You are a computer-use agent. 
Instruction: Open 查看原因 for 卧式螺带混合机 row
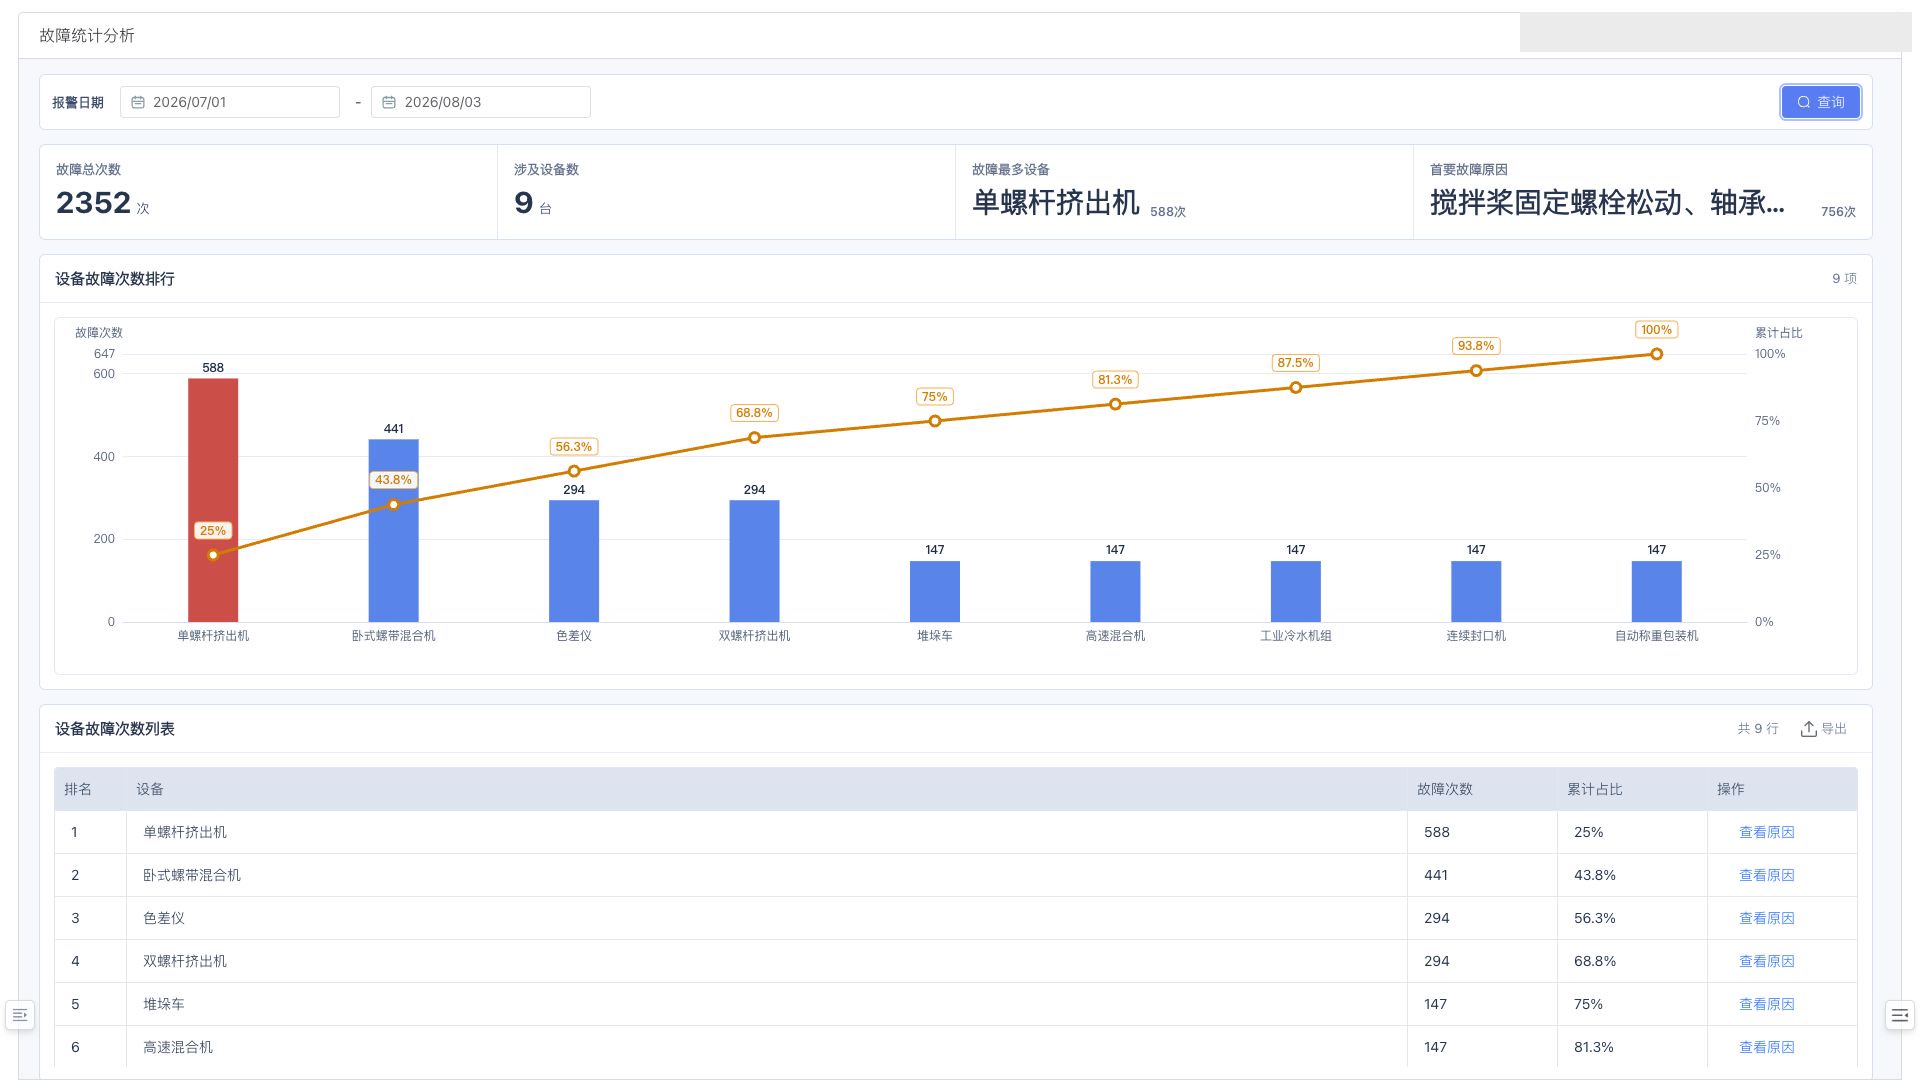coord(1766,875)
